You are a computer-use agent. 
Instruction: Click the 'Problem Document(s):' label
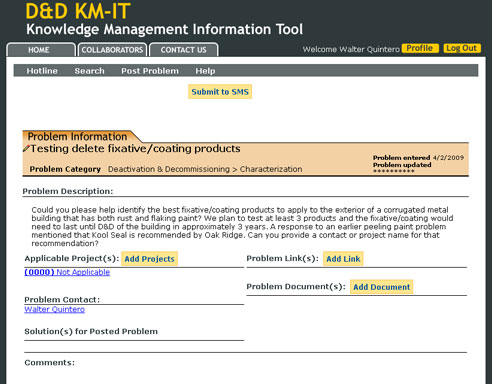pyautogui.click(x=296, y=286)
